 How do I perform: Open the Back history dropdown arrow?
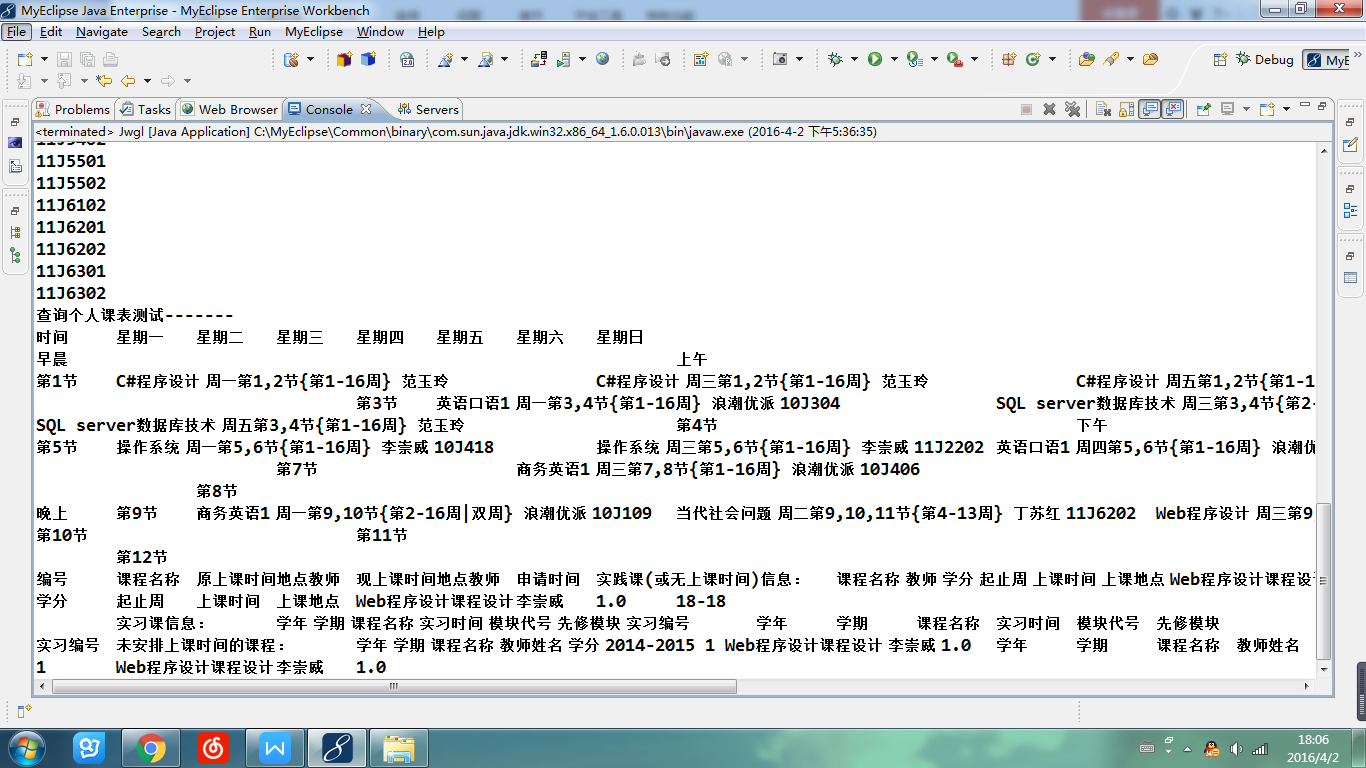coord(147,81)
